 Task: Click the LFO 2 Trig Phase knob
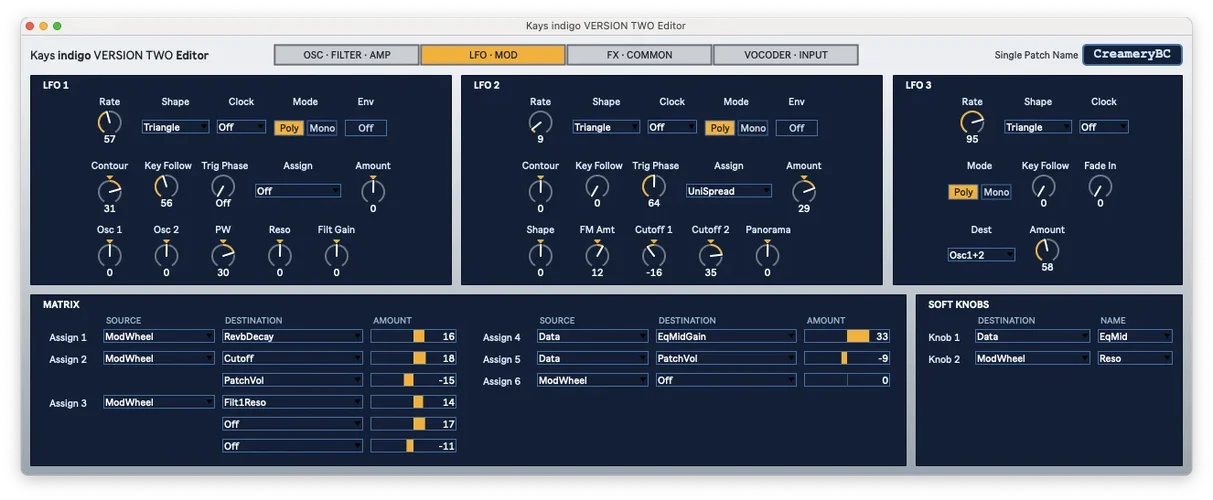(654, 186)
